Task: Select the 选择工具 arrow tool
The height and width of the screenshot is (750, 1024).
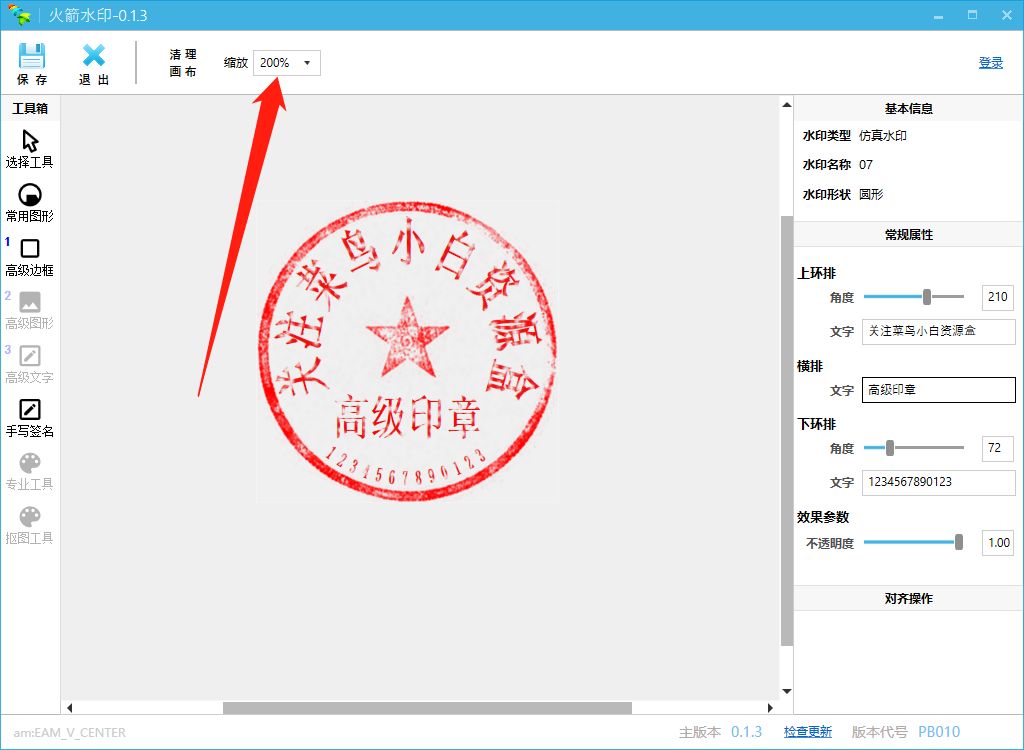Action: click(x=29, y=149)
